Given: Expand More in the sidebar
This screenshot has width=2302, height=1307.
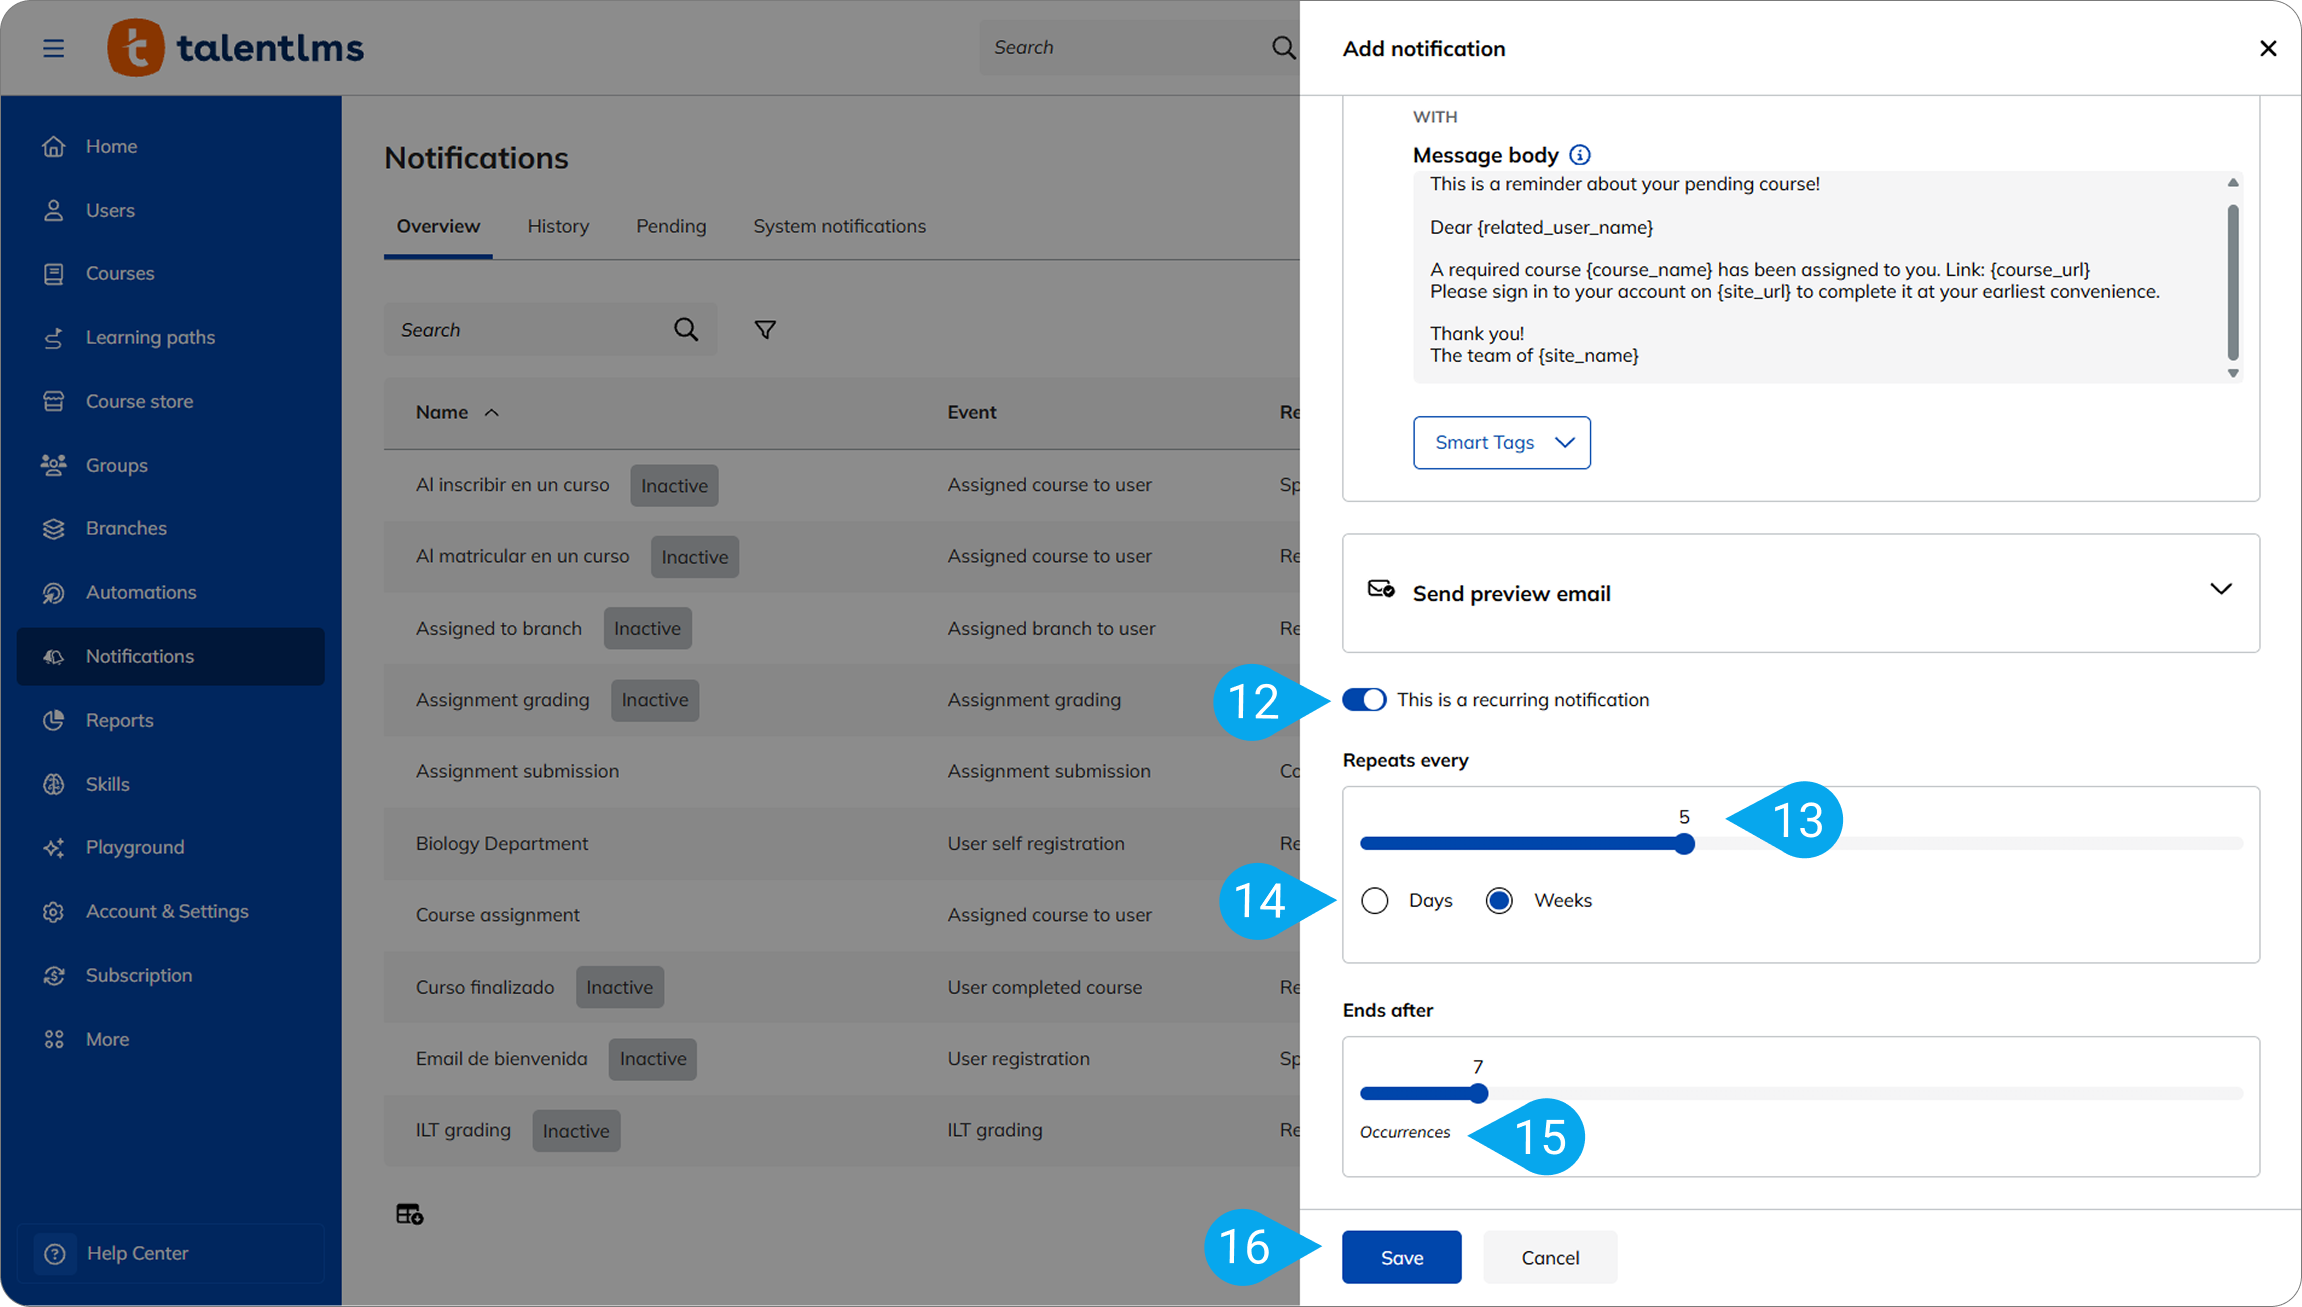Looking at the screenshot, I should (x=170, y=1039).
